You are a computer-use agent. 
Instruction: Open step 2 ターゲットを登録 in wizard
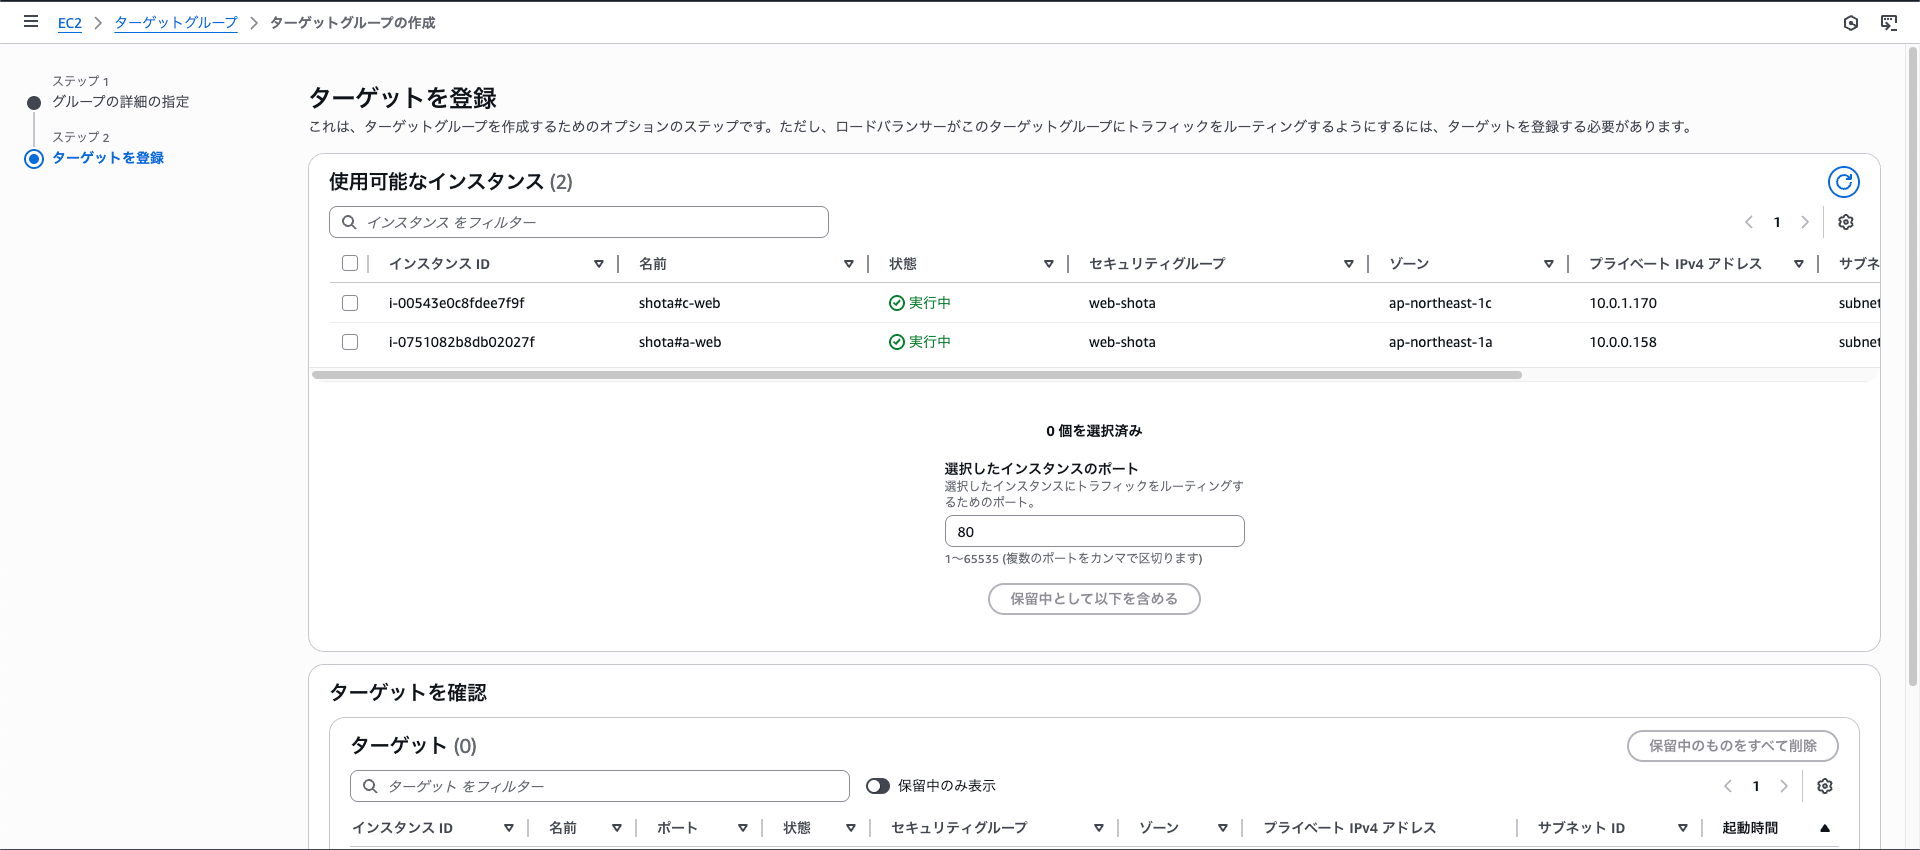(108, 158)
